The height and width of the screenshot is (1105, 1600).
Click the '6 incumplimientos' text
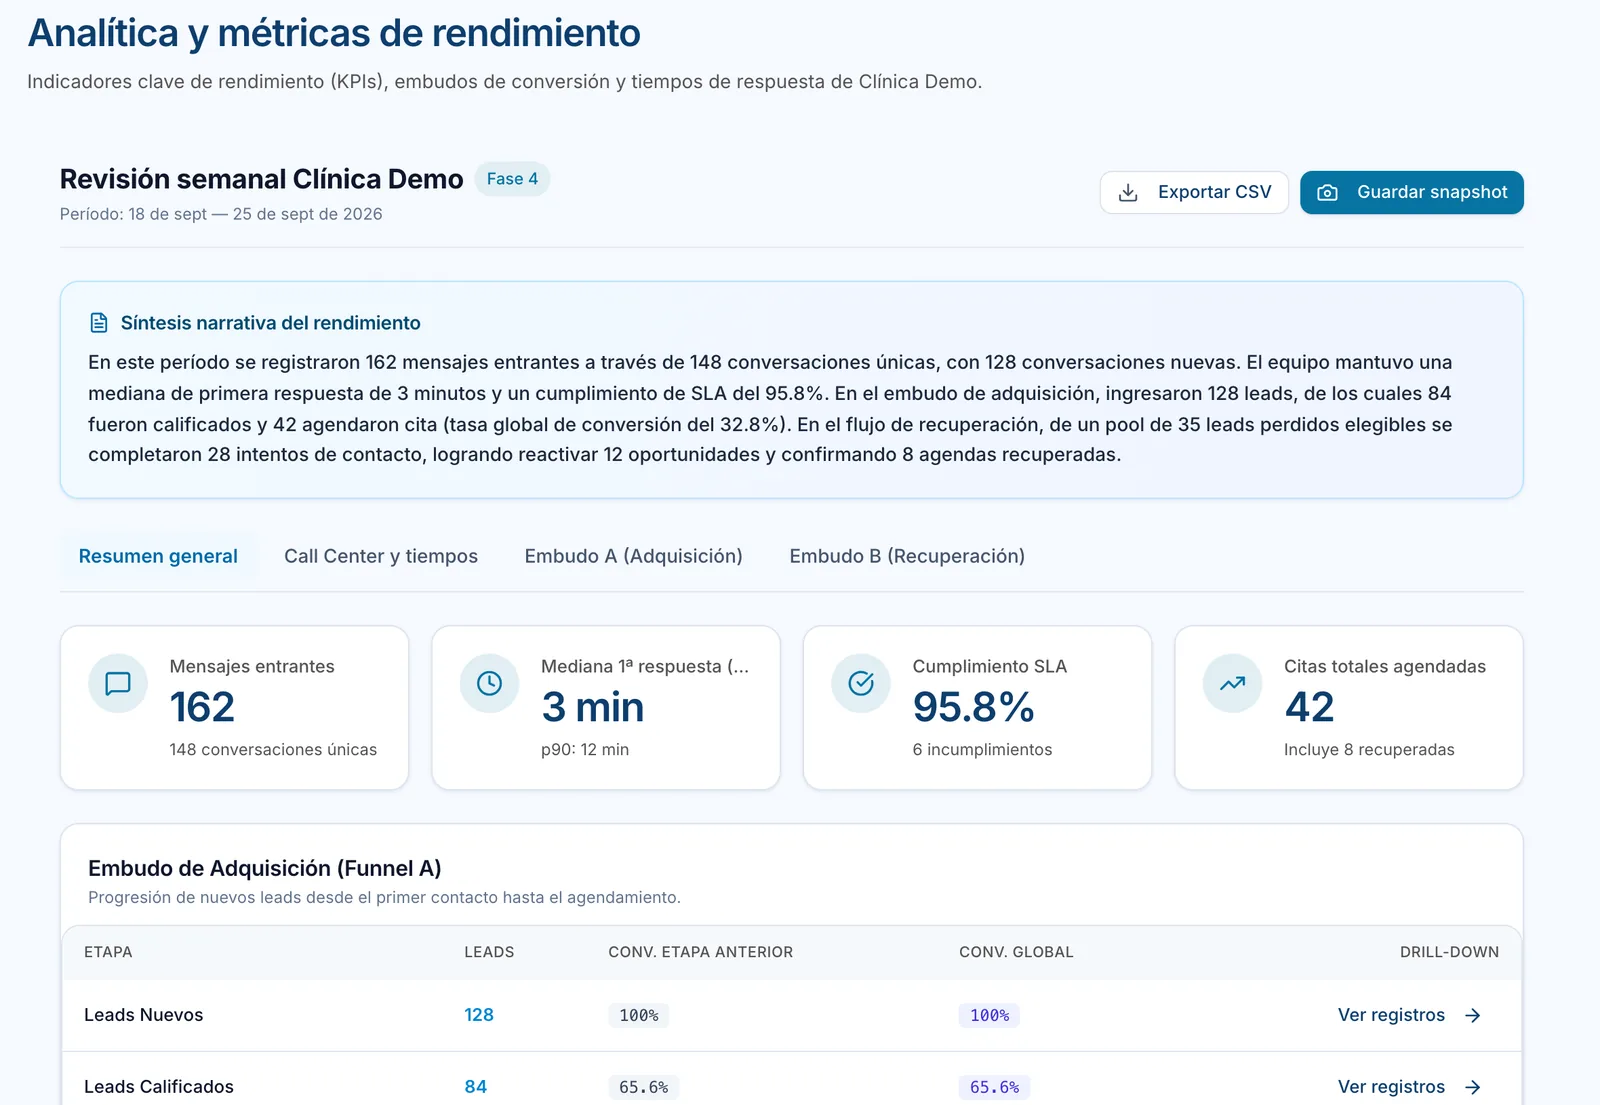click(982, 750)
